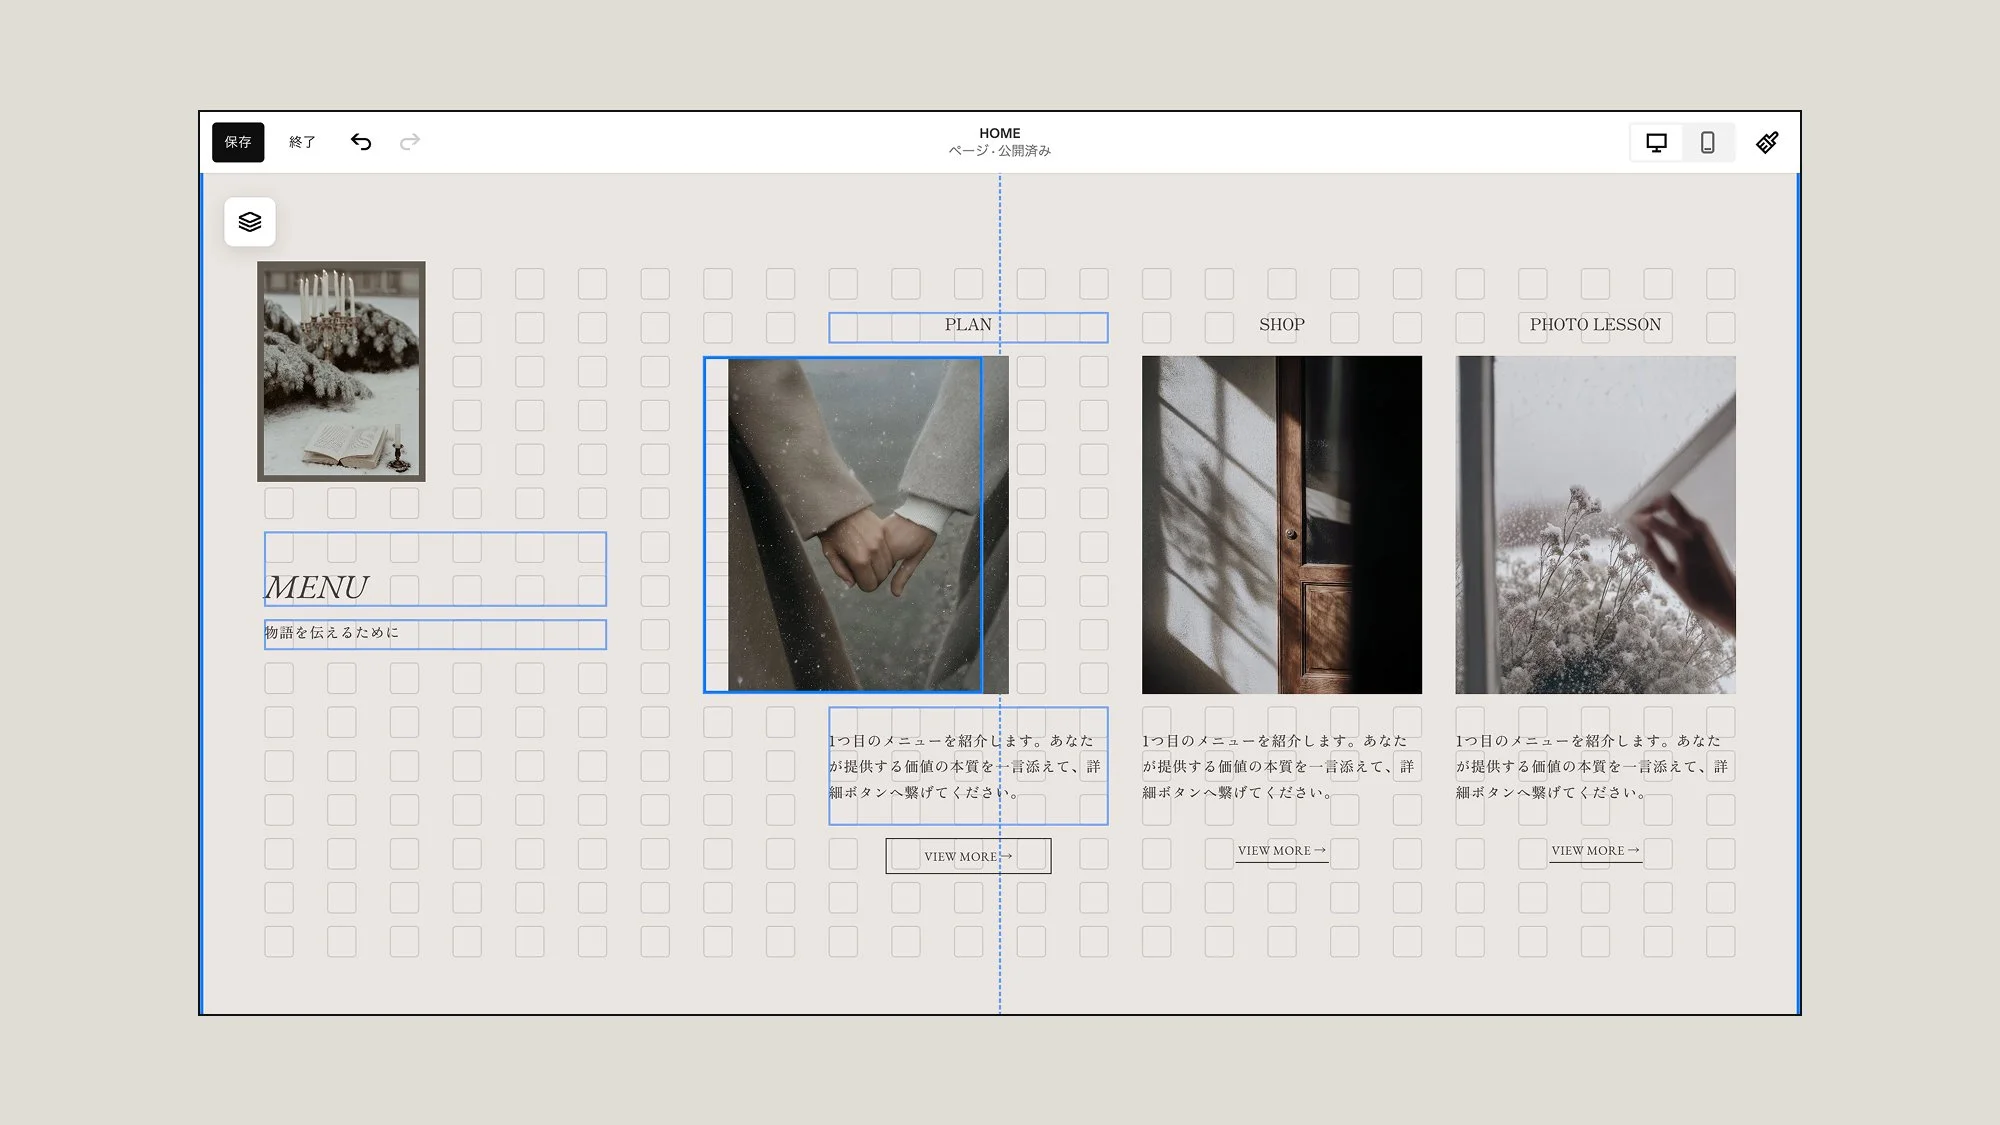This screenshot has height=1125, width=2000.
Task: Select the SHOP heading text
Action: tap(1281, 325)
